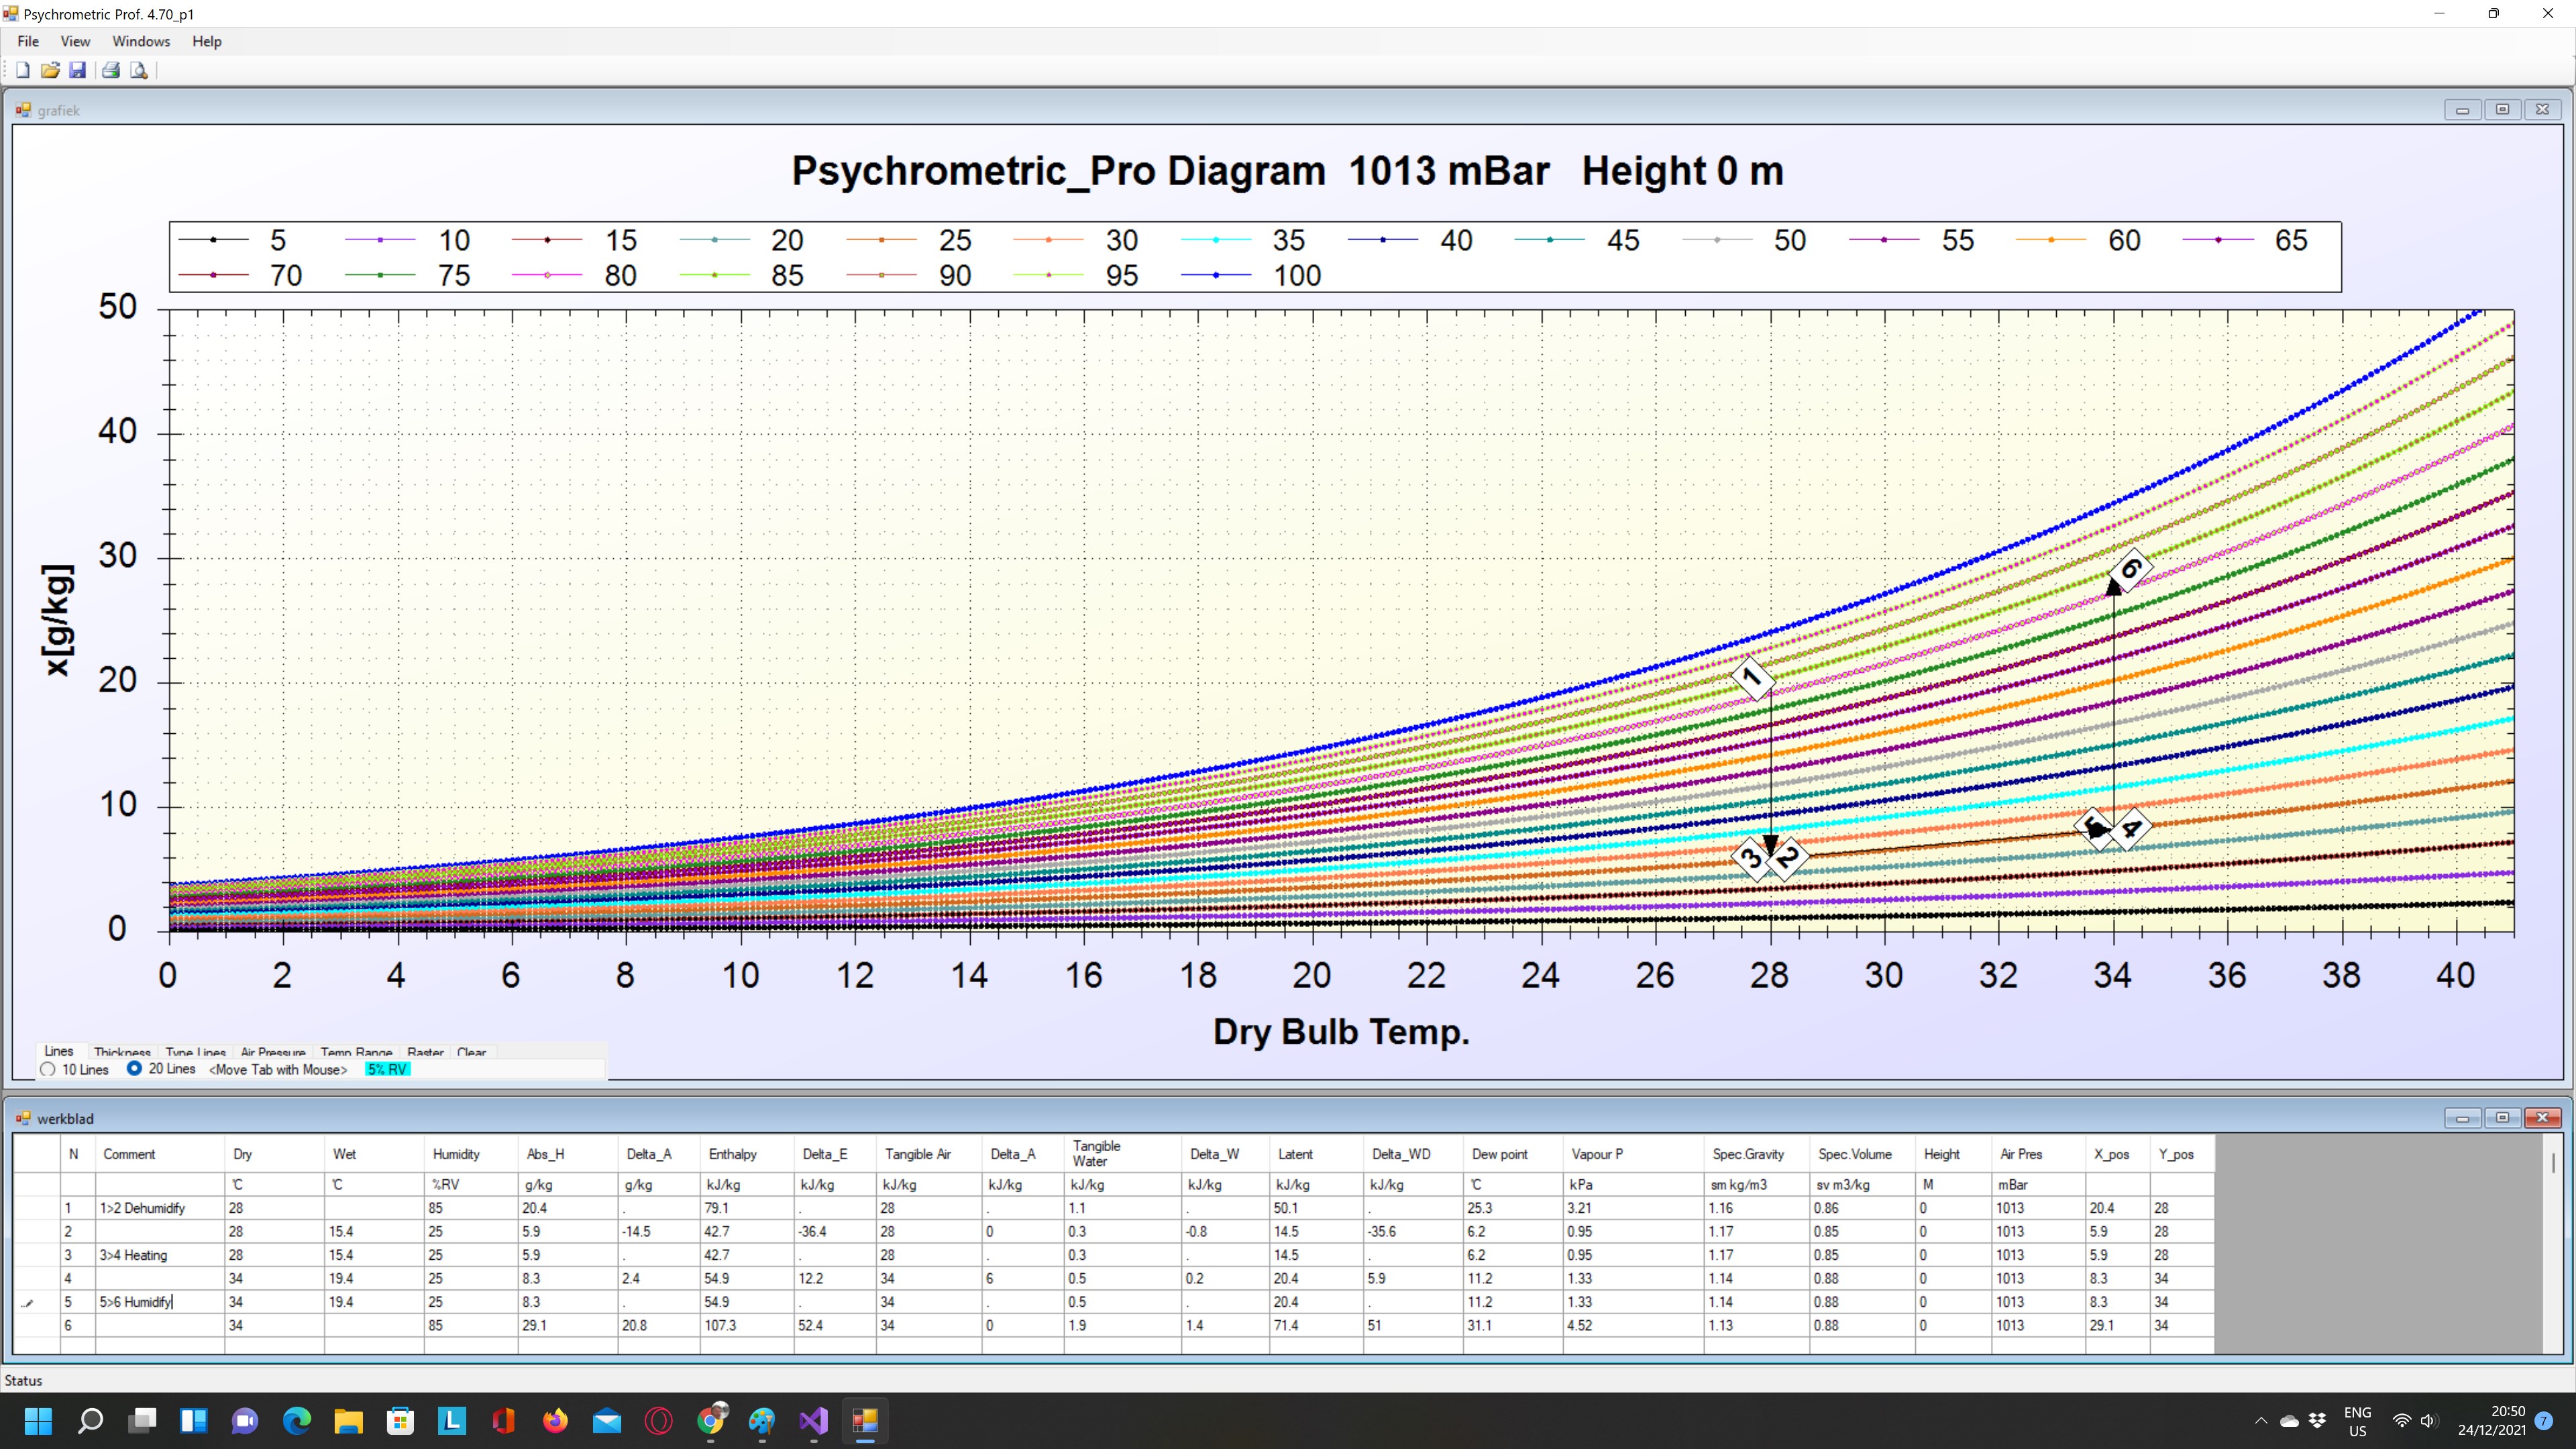This screenshot has width=2576, height=1449.
Task: Select the 20 Lines radio option
Action: coord(134,1068)
